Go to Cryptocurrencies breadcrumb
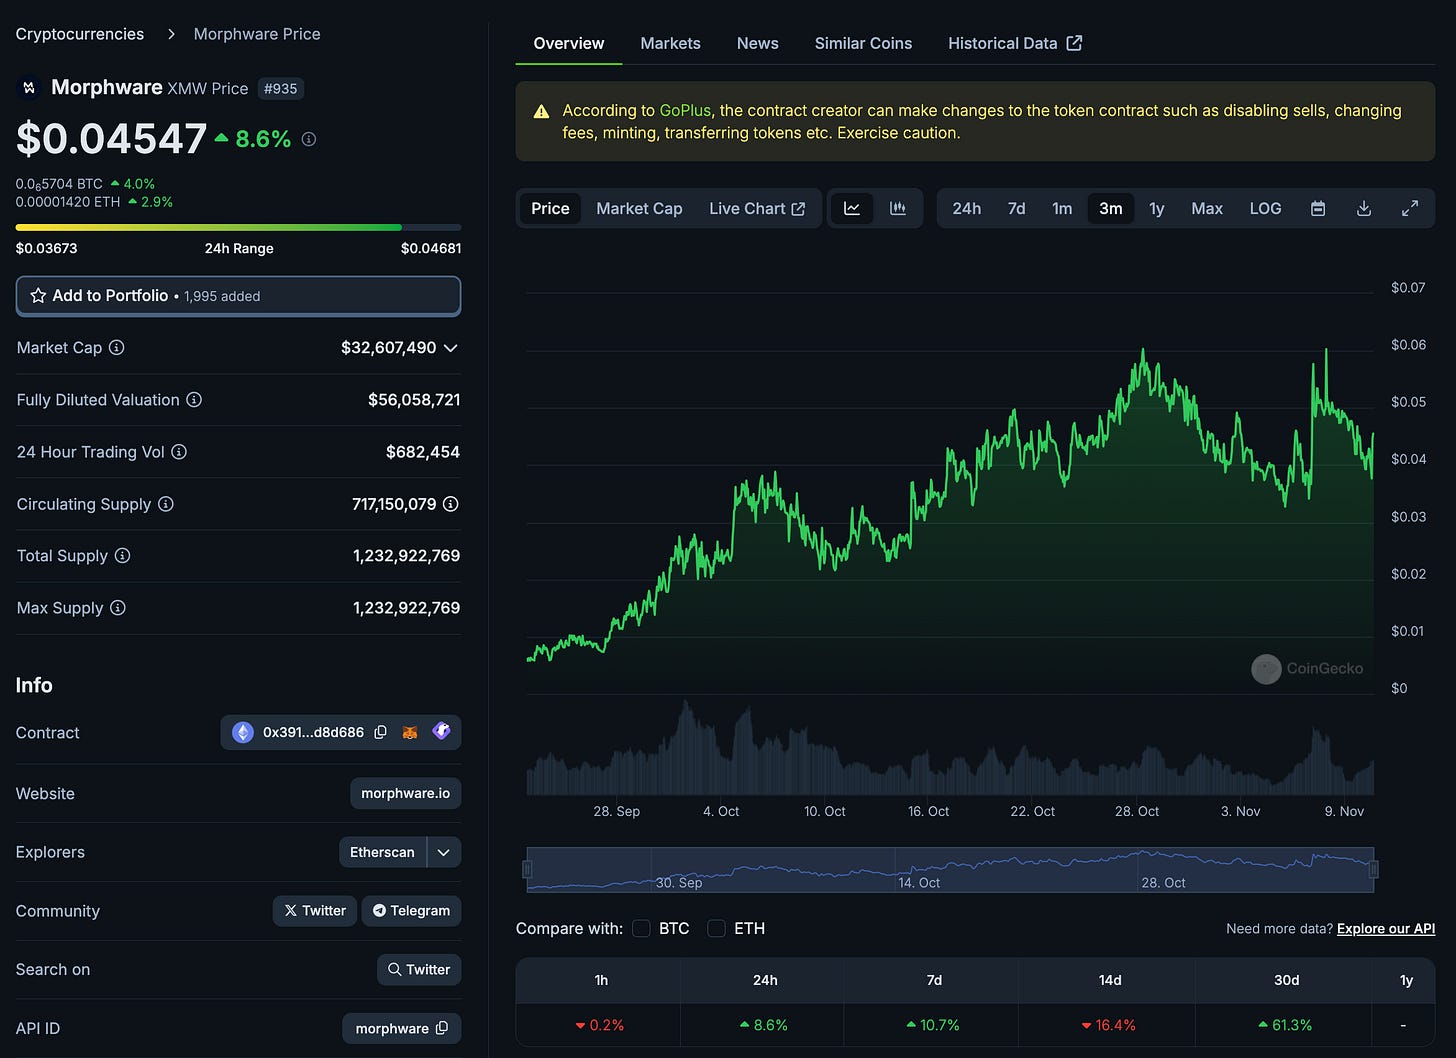The image size is (1456, 1058). click(x=80, y=34)
